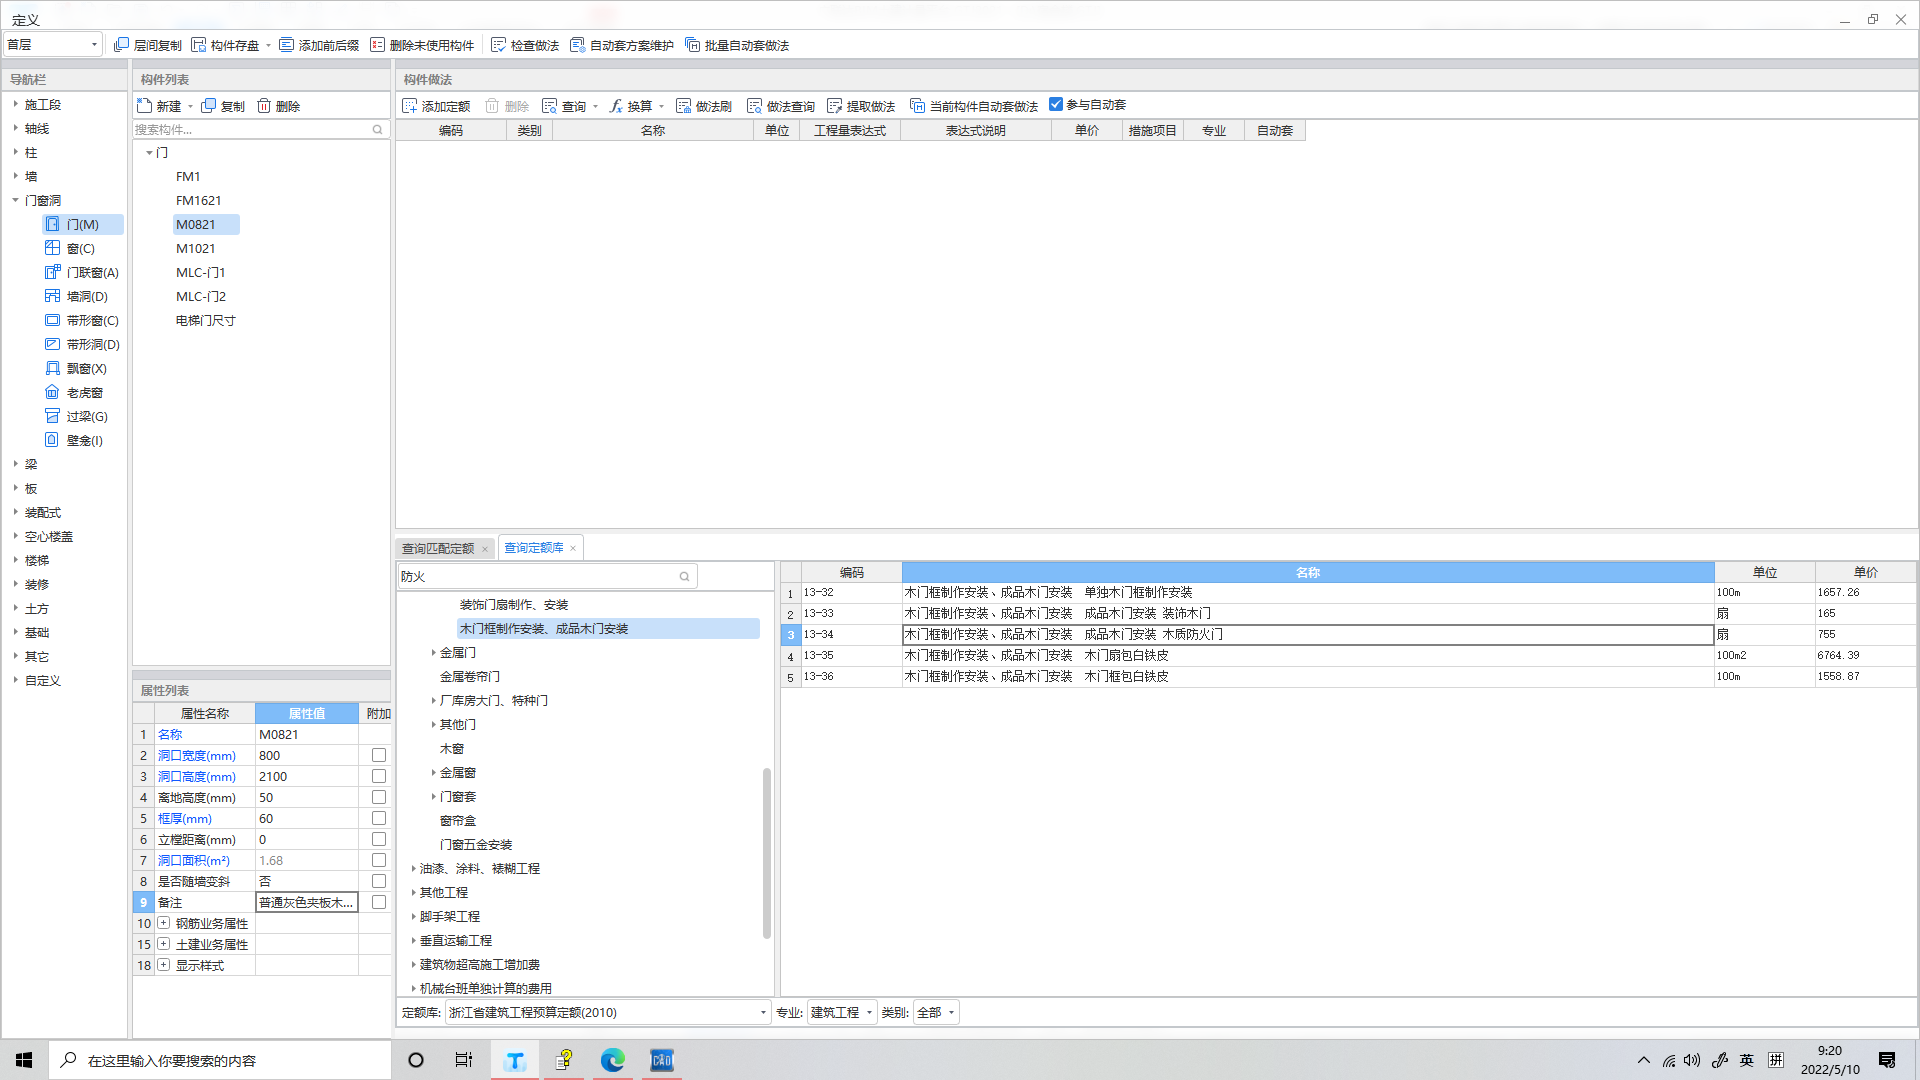Open Task View on taskbar

464,1060
